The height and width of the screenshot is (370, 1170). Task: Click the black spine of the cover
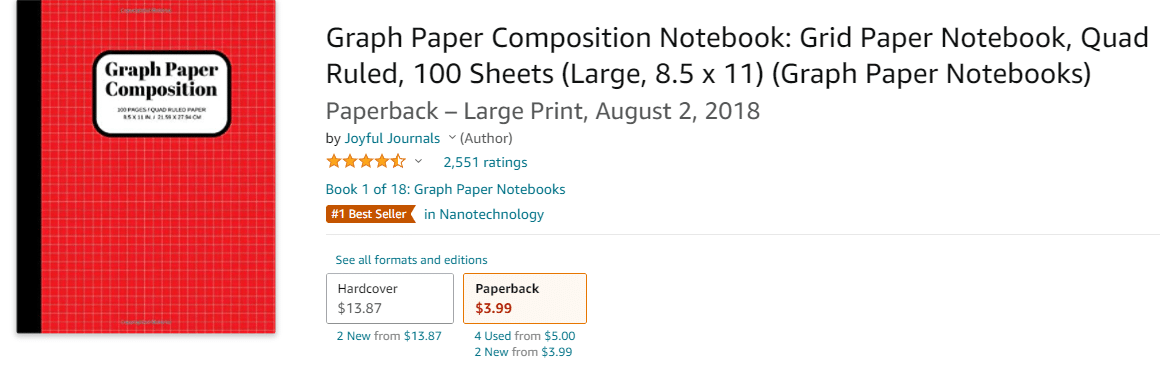coord(28,166)
